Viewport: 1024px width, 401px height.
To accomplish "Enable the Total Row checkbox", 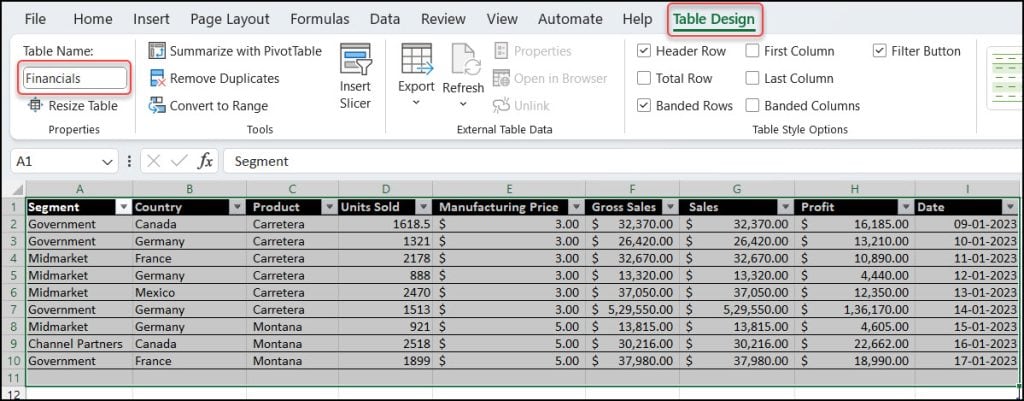I will [644, 78].
